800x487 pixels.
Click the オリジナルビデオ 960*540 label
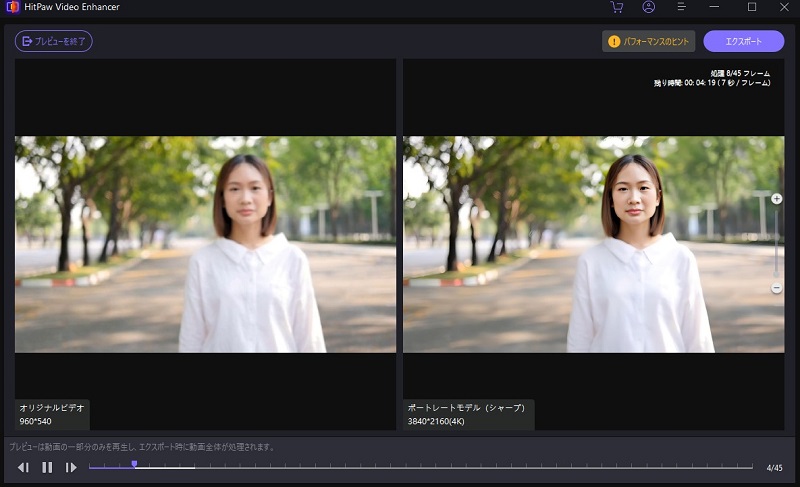(x=53, y=414)
